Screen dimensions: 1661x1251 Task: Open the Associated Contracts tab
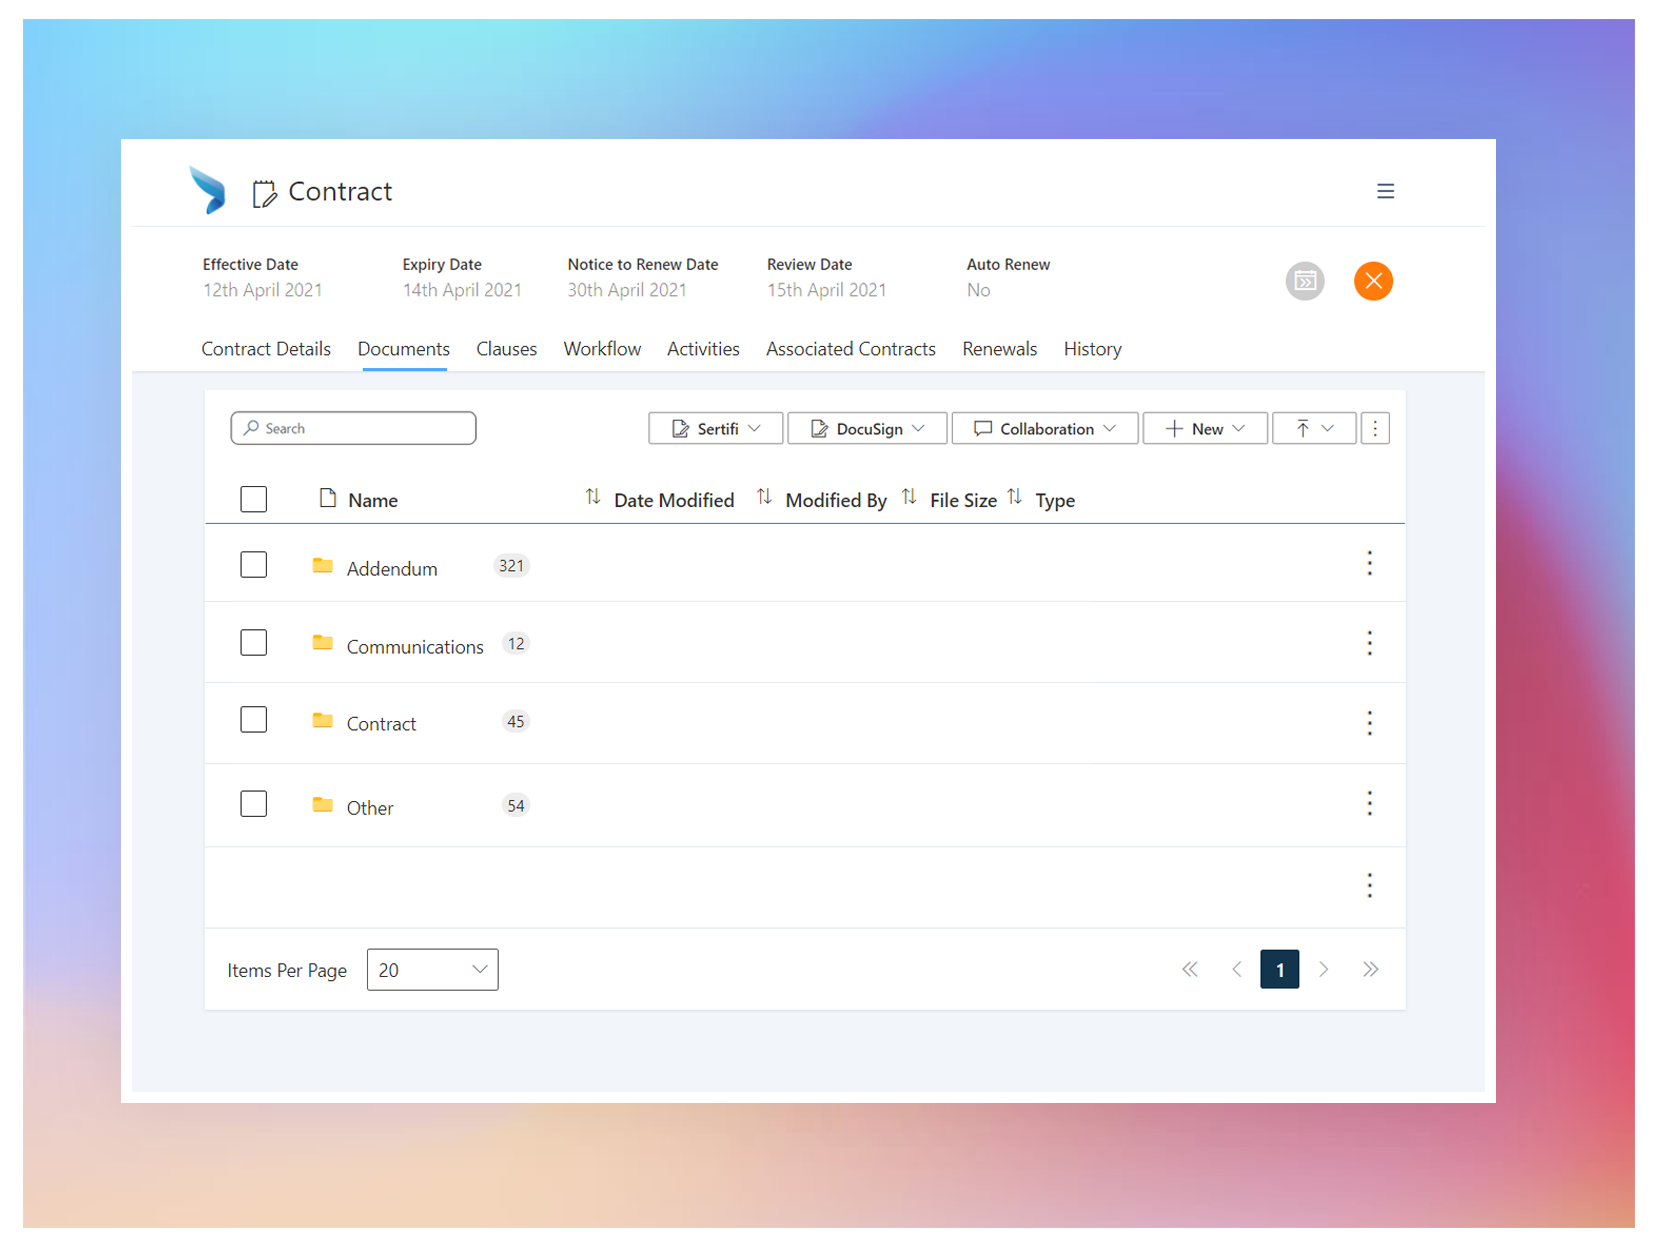tap(850, 349)
